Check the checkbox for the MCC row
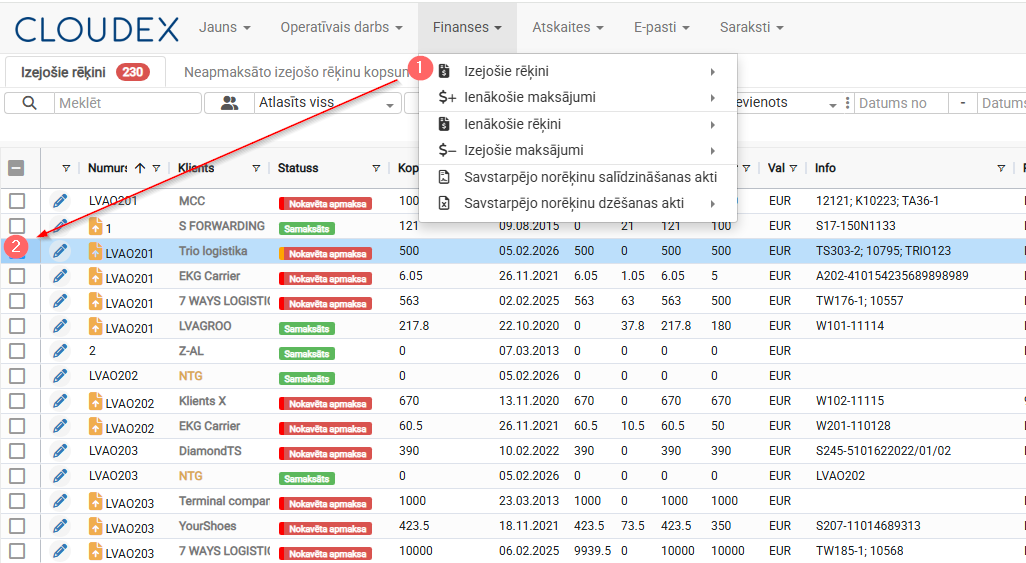1026x563 pixels. coord(17,201)
